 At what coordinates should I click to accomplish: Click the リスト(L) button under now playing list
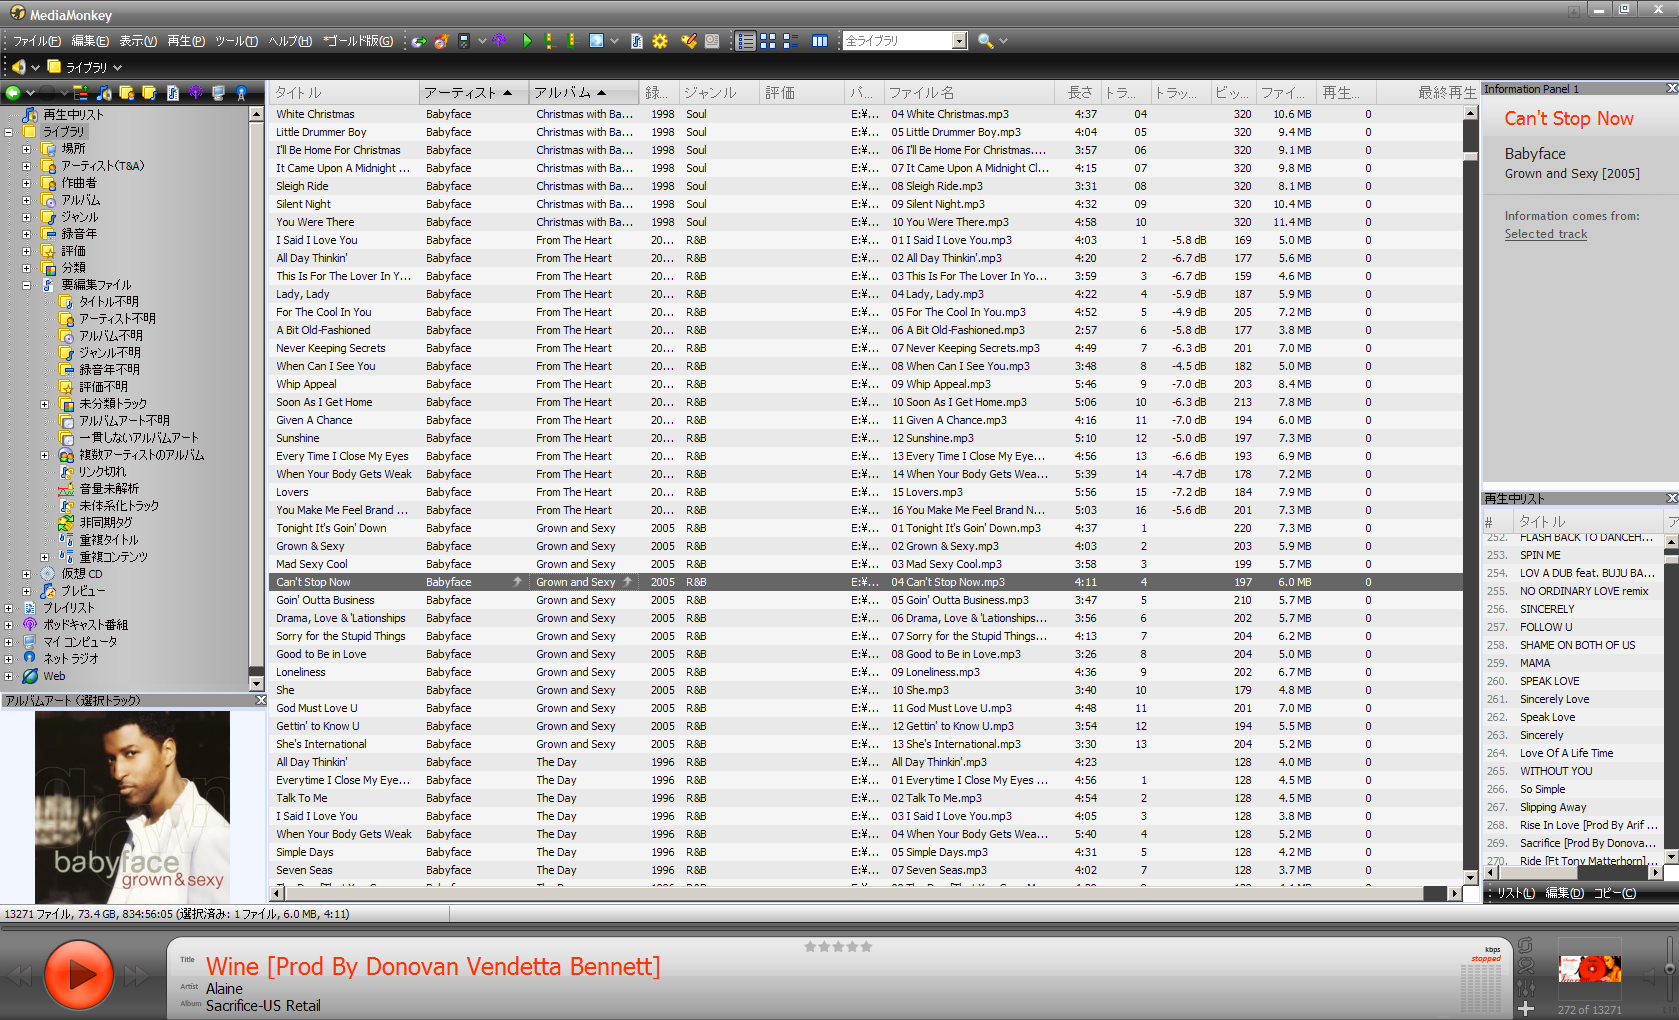coord(1515,893)
